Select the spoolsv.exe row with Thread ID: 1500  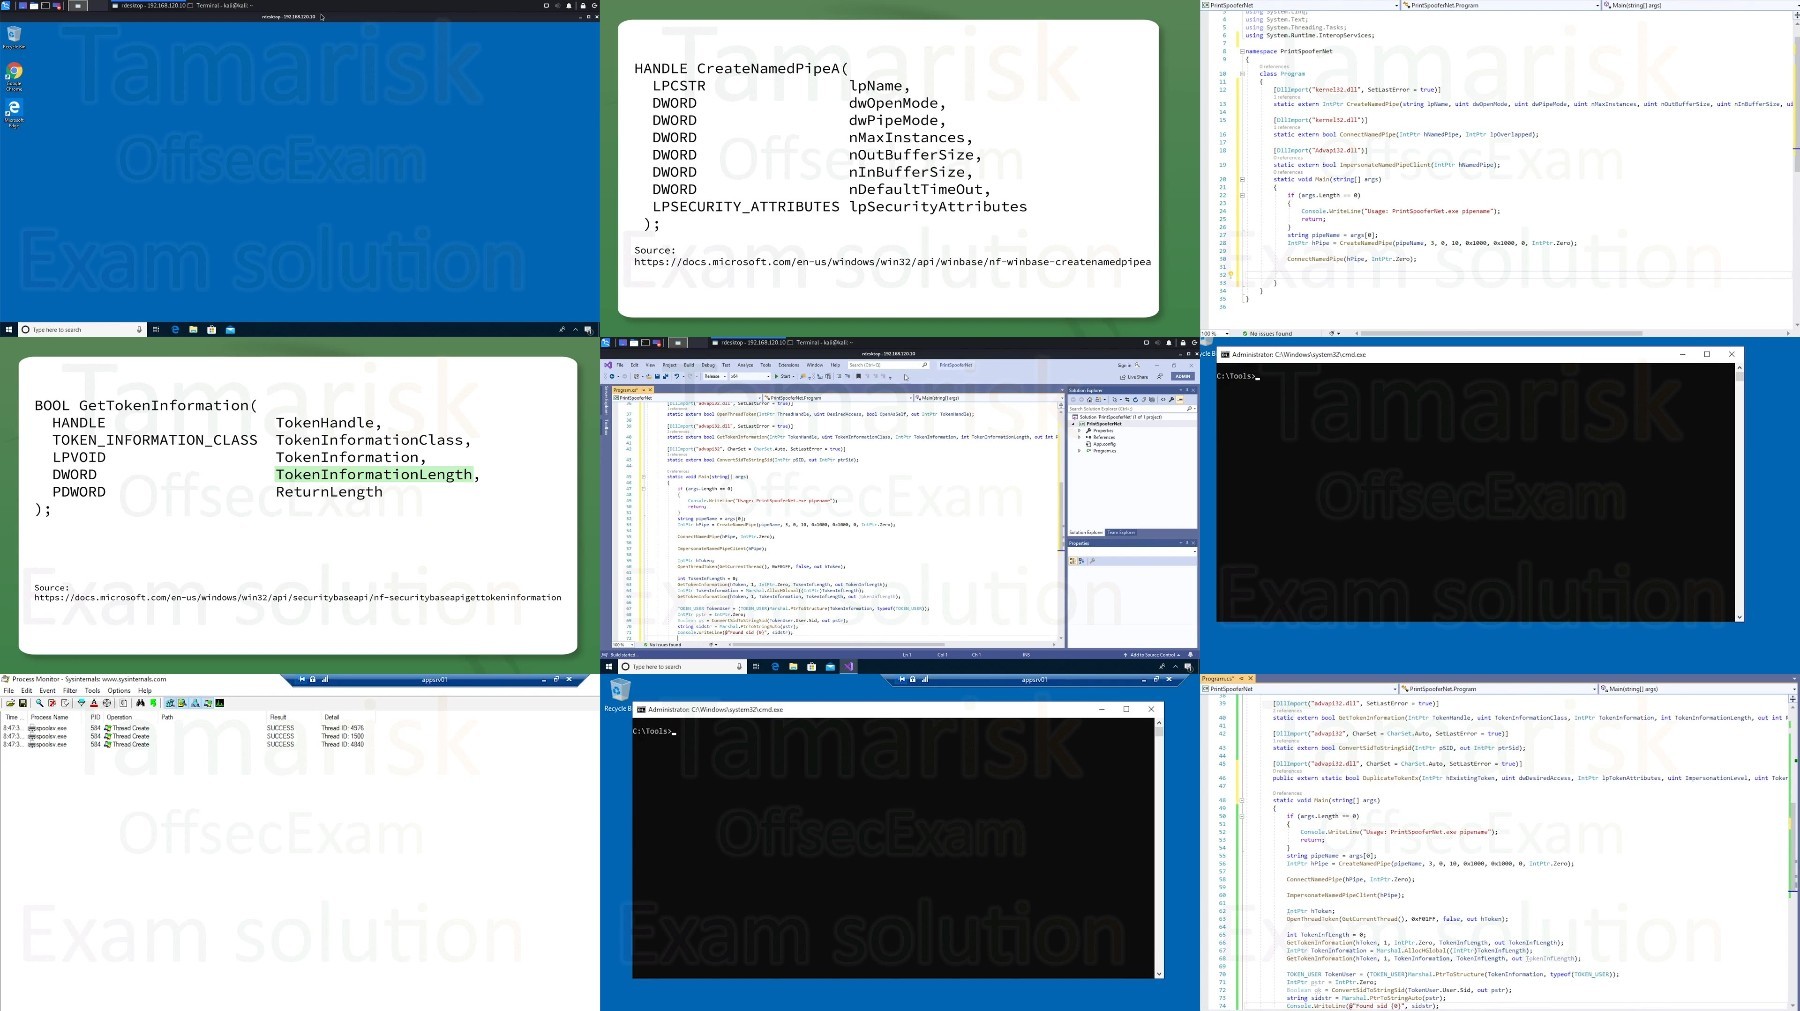point(185,736)
